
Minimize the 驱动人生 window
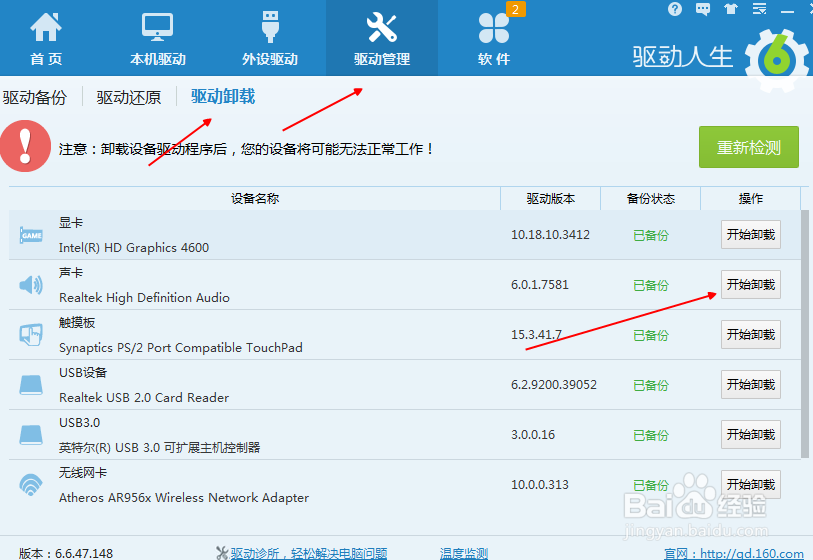pyautogui.click(x=788, y=11)
